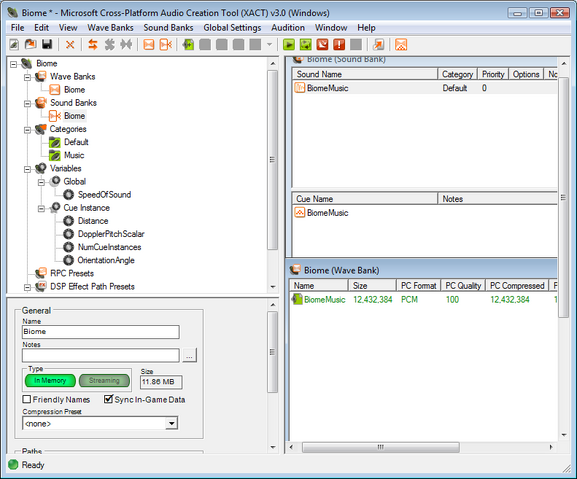Click the New Sound Bank toolbar icon
This screenshot has width=577, height=479.
pos(166,45)
